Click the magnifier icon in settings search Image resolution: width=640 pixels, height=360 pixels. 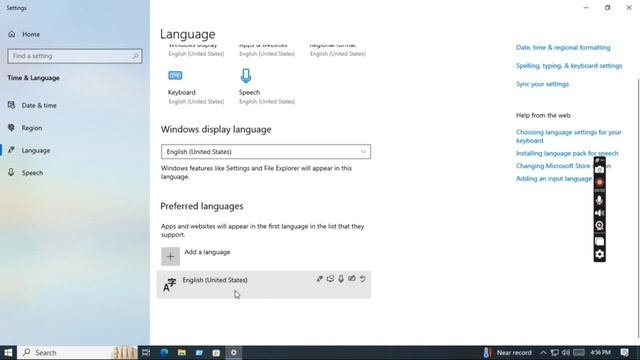pyautogui.click(x=136, y=56)
